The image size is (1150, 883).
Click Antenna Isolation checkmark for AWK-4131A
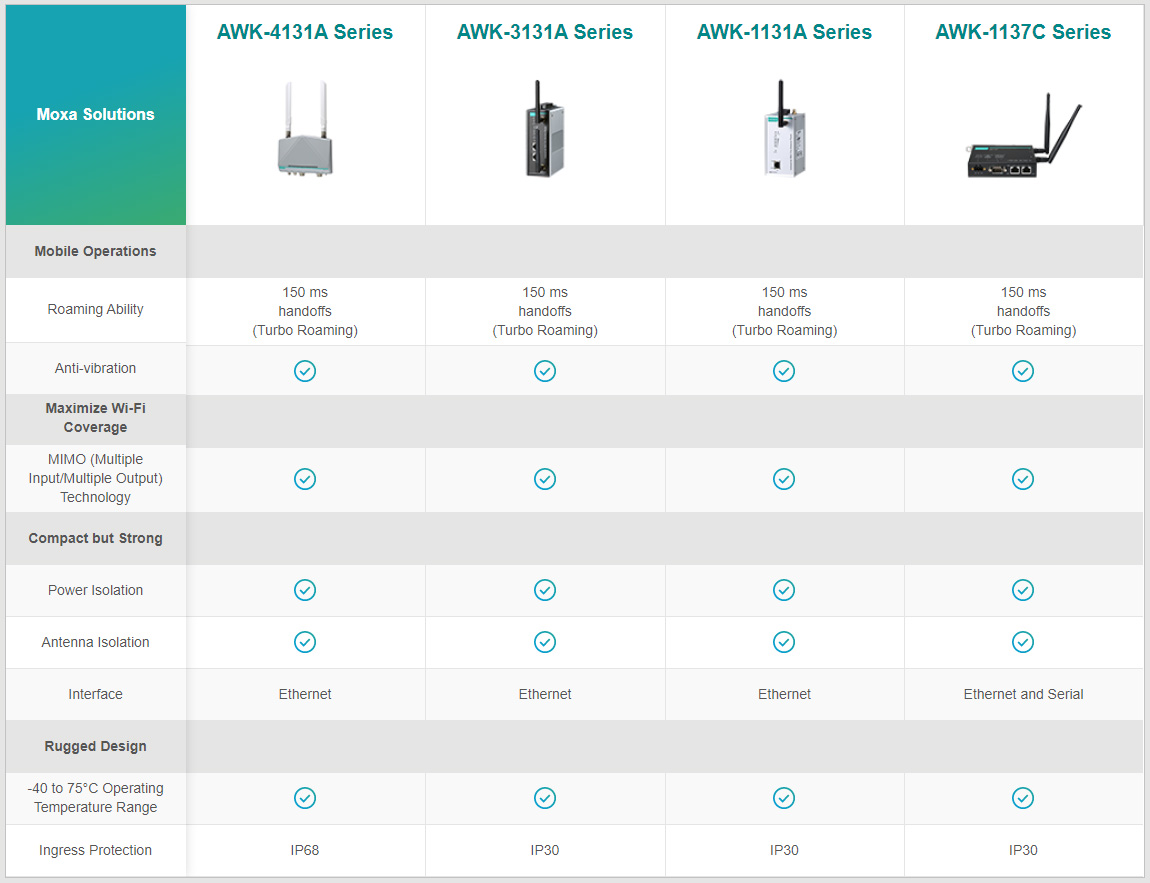click(x=305, y=642)
